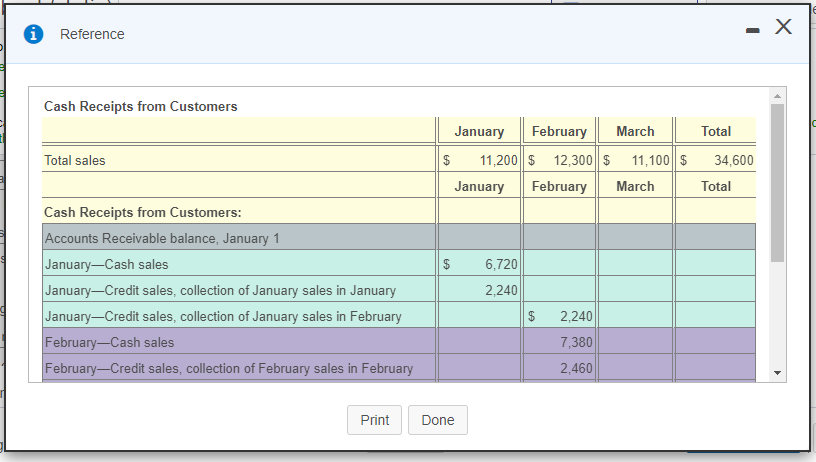Click the second Total column header
816x462 pixels.
click(716, 186)
